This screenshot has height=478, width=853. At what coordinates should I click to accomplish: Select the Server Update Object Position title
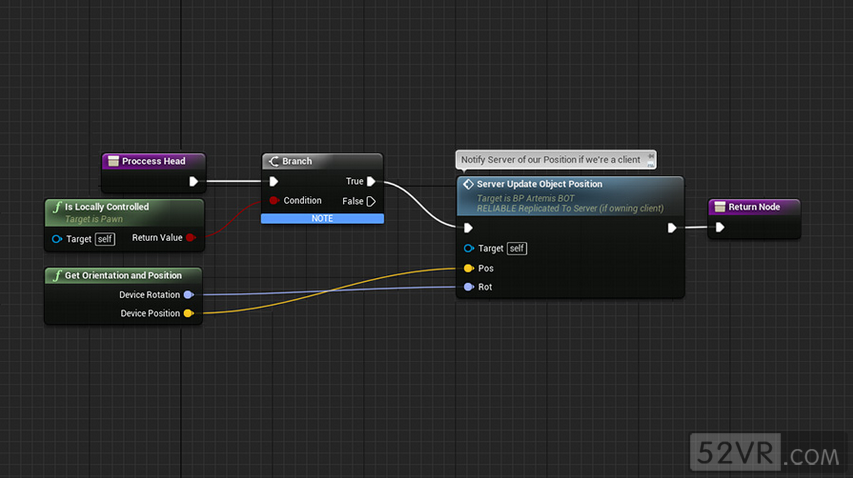pyautogui.click(x=539, y=184)
